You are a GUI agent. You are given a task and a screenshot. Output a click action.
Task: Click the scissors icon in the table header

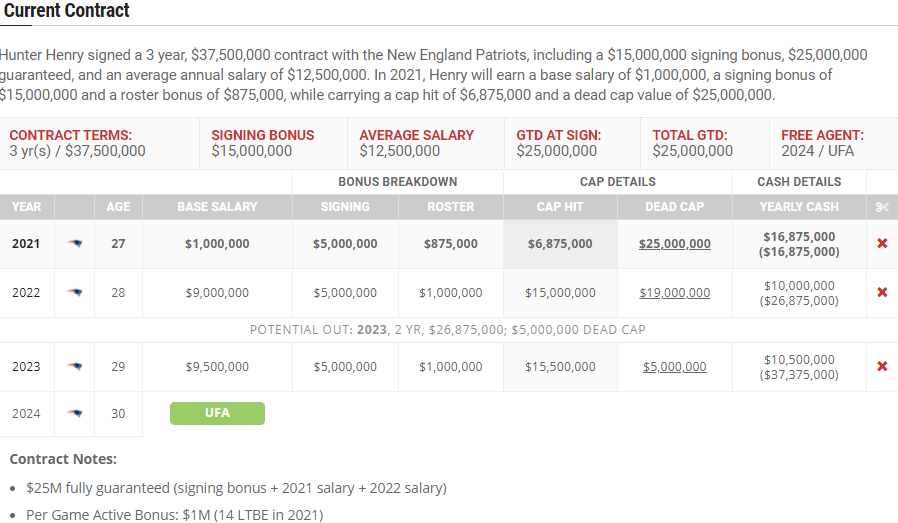click(x=881, y=207)
